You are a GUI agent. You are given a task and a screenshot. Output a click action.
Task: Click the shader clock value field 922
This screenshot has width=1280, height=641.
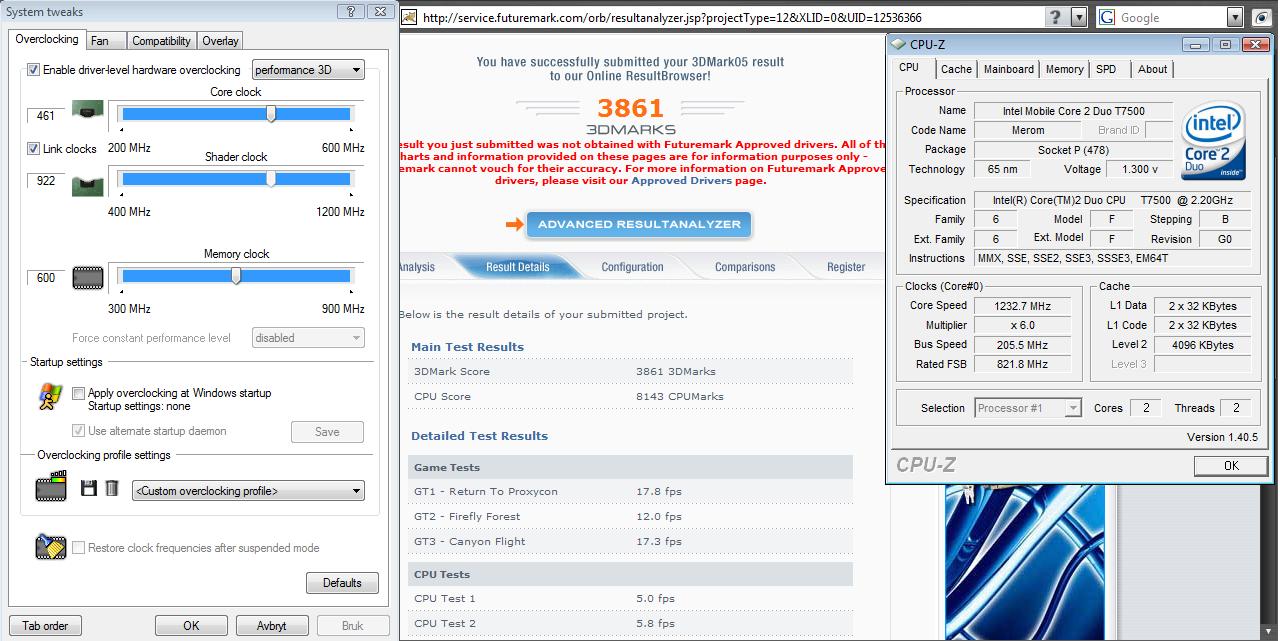(x=45, y=181)
